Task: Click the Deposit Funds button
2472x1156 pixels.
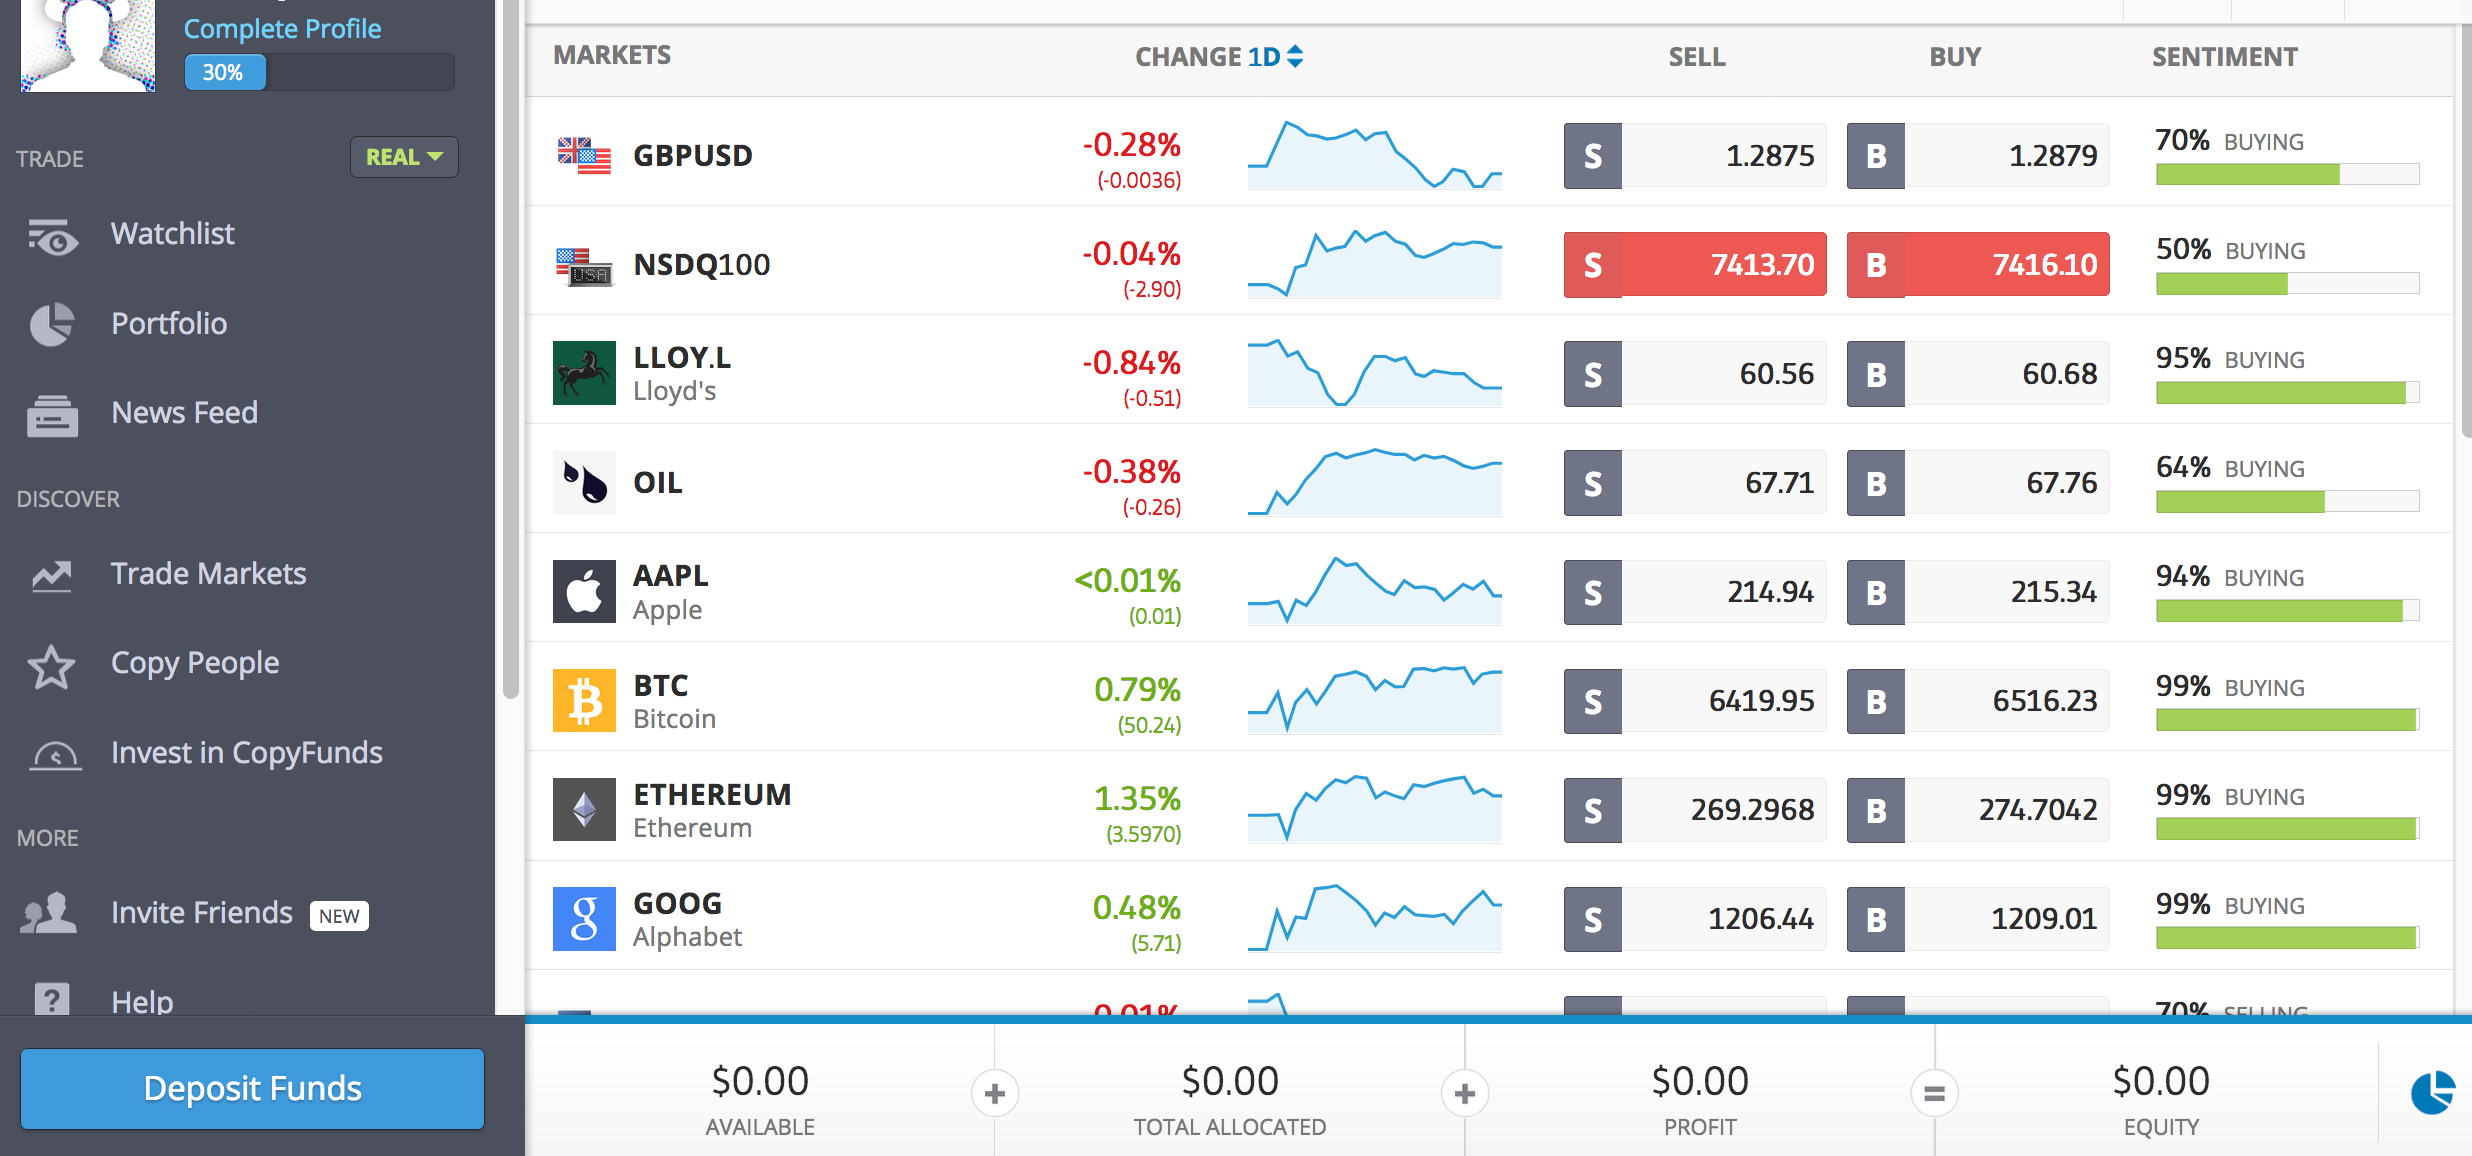Action: point(252,1089)
